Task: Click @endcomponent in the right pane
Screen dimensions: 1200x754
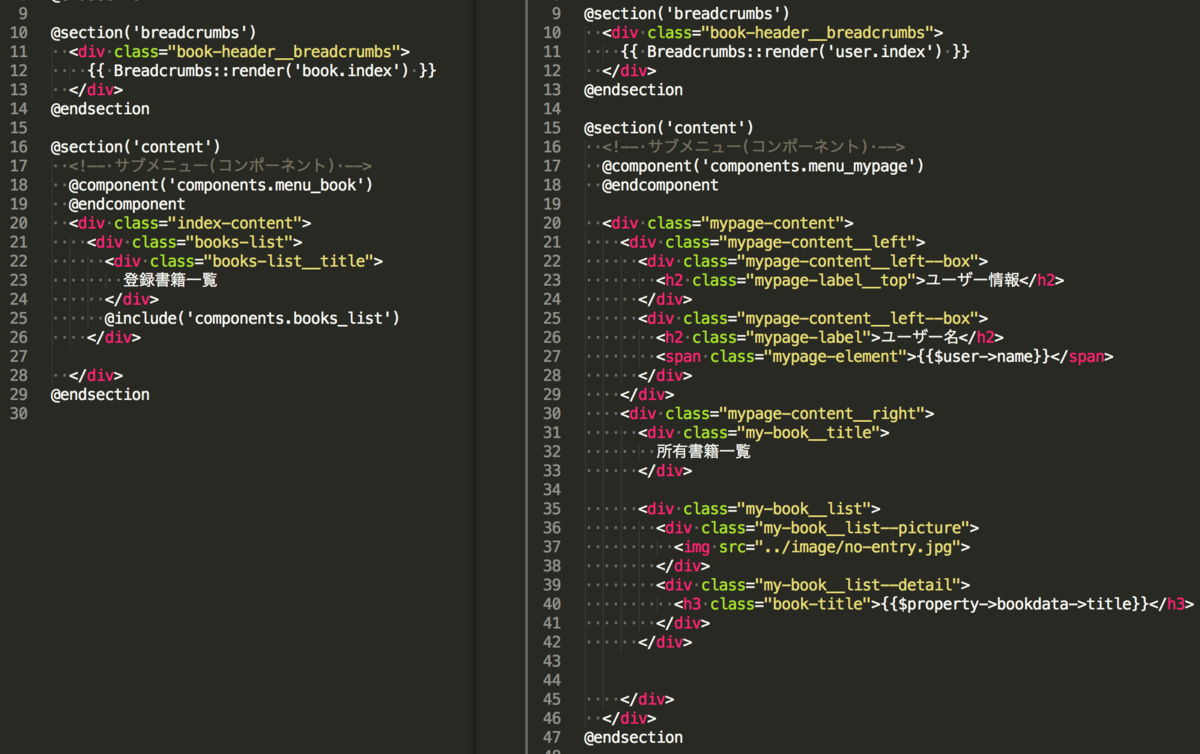Action: [x=660, y=185]
